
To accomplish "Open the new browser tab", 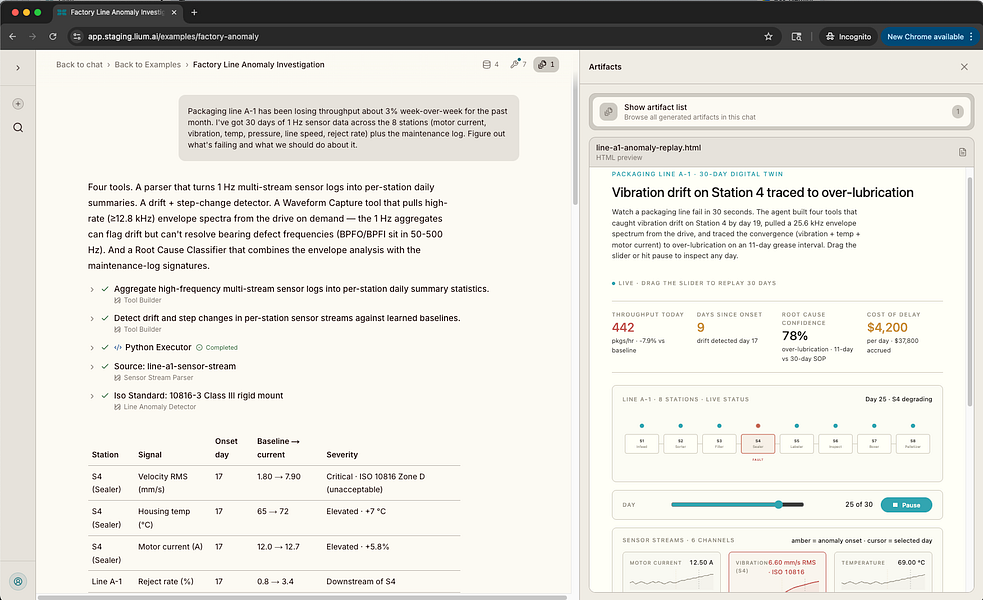I will (x=194, y=12).
